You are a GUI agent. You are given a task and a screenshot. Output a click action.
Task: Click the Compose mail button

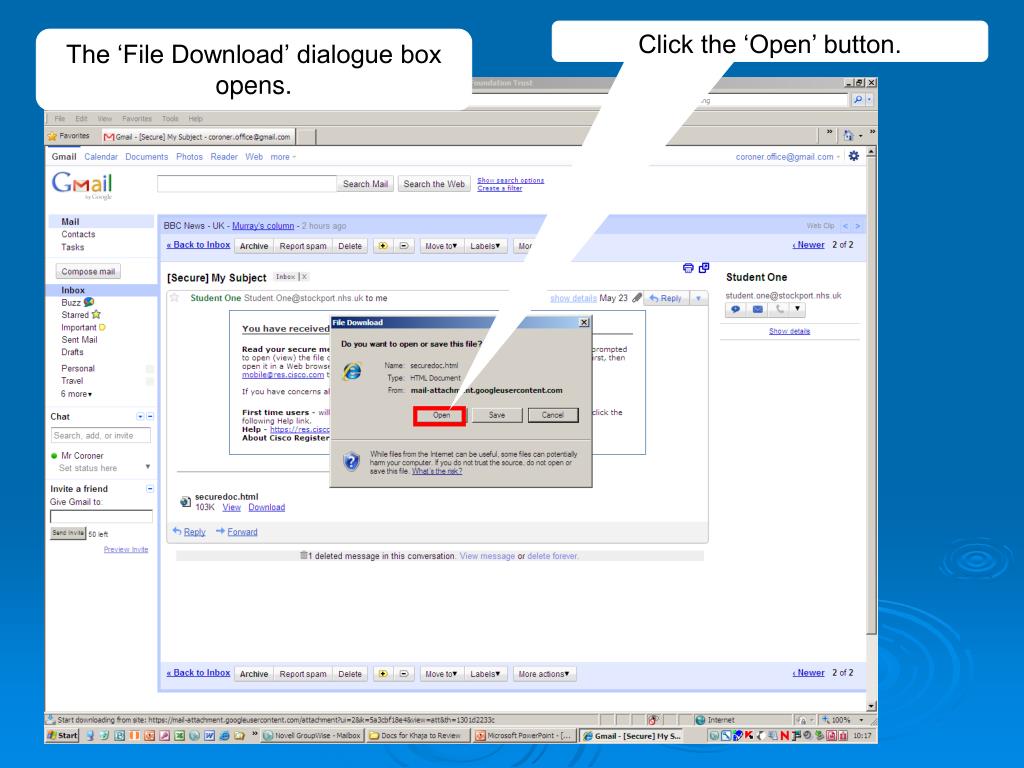(88, 272)
